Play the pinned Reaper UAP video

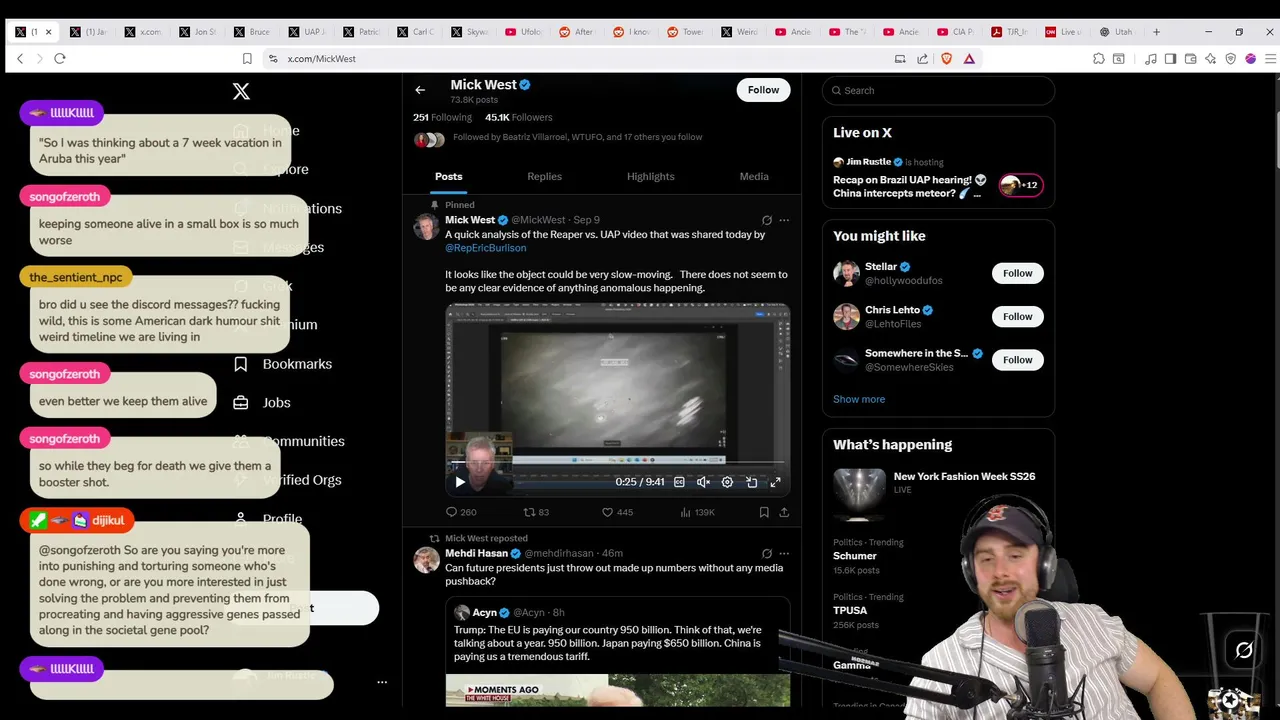click(460, 482)
